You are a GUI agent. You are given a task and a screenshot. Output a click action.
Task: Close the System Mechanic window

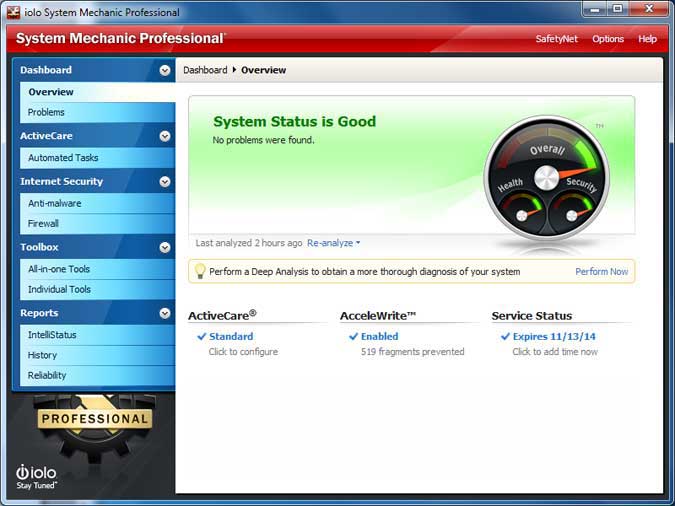click(649, 9)
